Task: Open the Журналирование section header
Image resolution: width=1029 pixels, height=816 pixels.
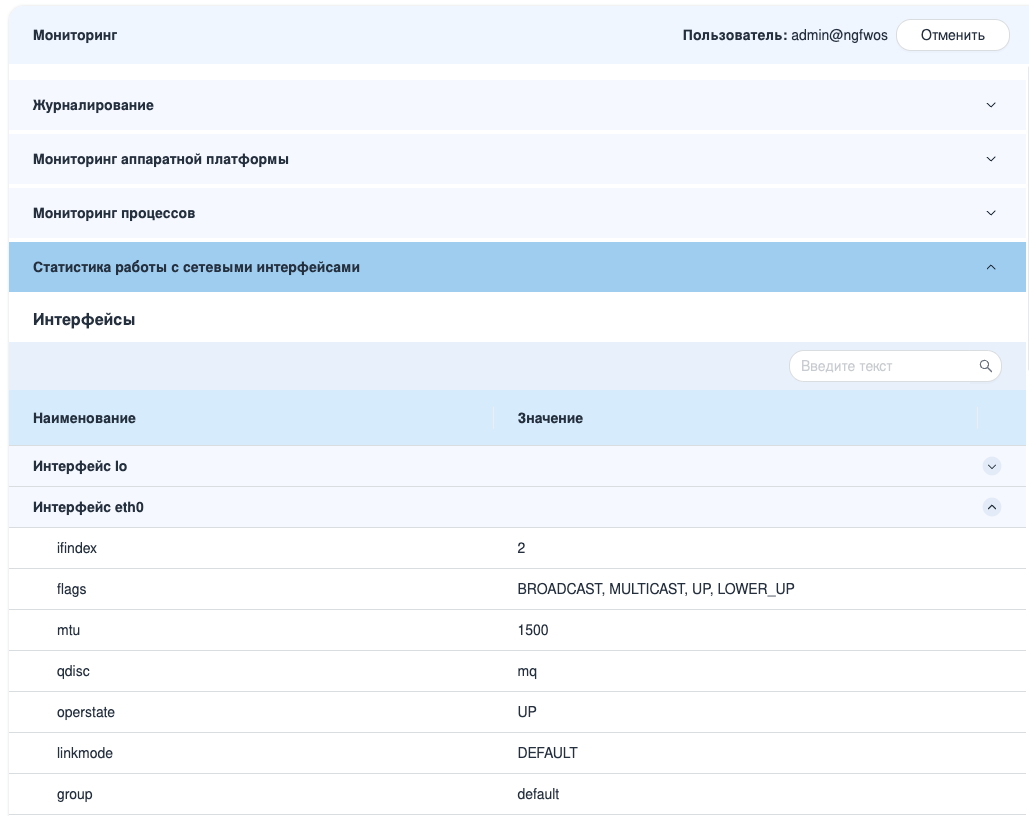Action: [517, 105]
